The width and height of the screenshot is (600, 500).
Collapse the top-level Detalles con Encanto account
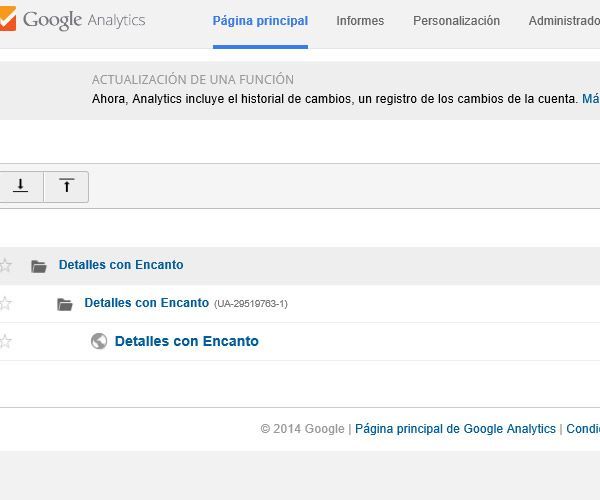(x=121, y=265)
